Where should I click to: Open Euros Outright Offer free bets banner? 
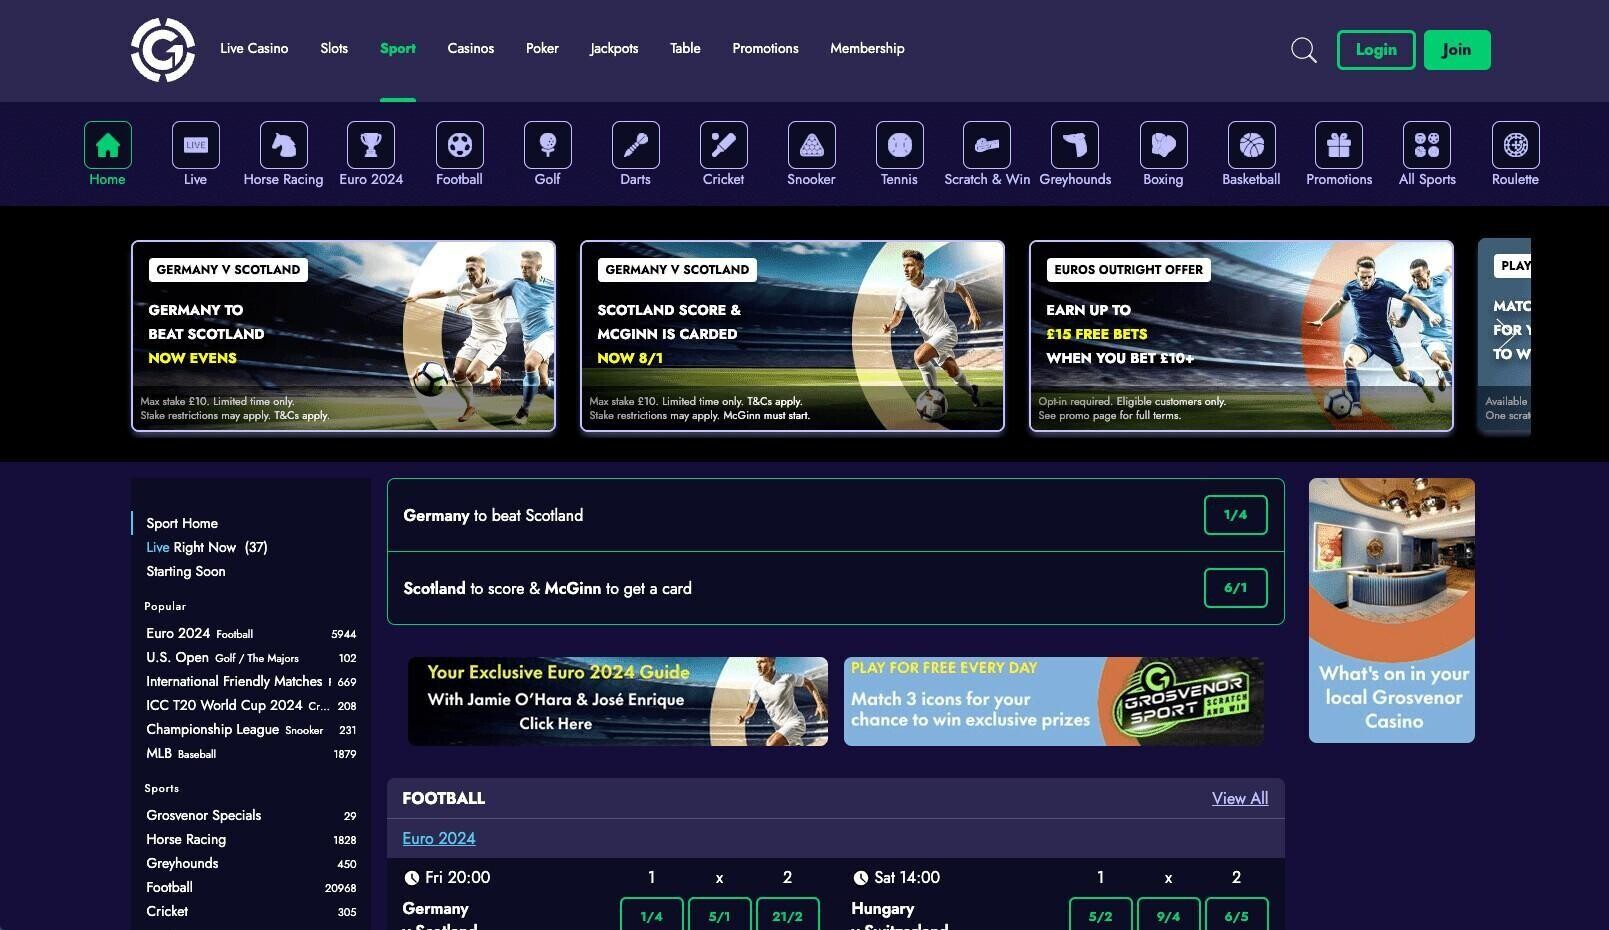tap(1241, 336)
